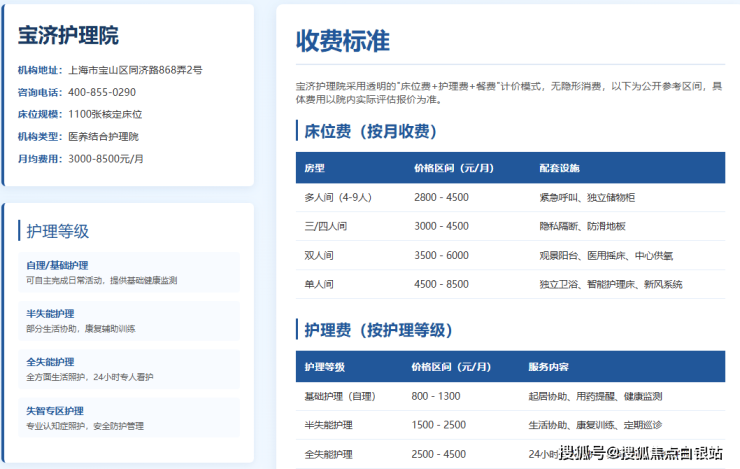
Task: Click the 医养结合护理院 institution type
Action: tap(103, 137)
